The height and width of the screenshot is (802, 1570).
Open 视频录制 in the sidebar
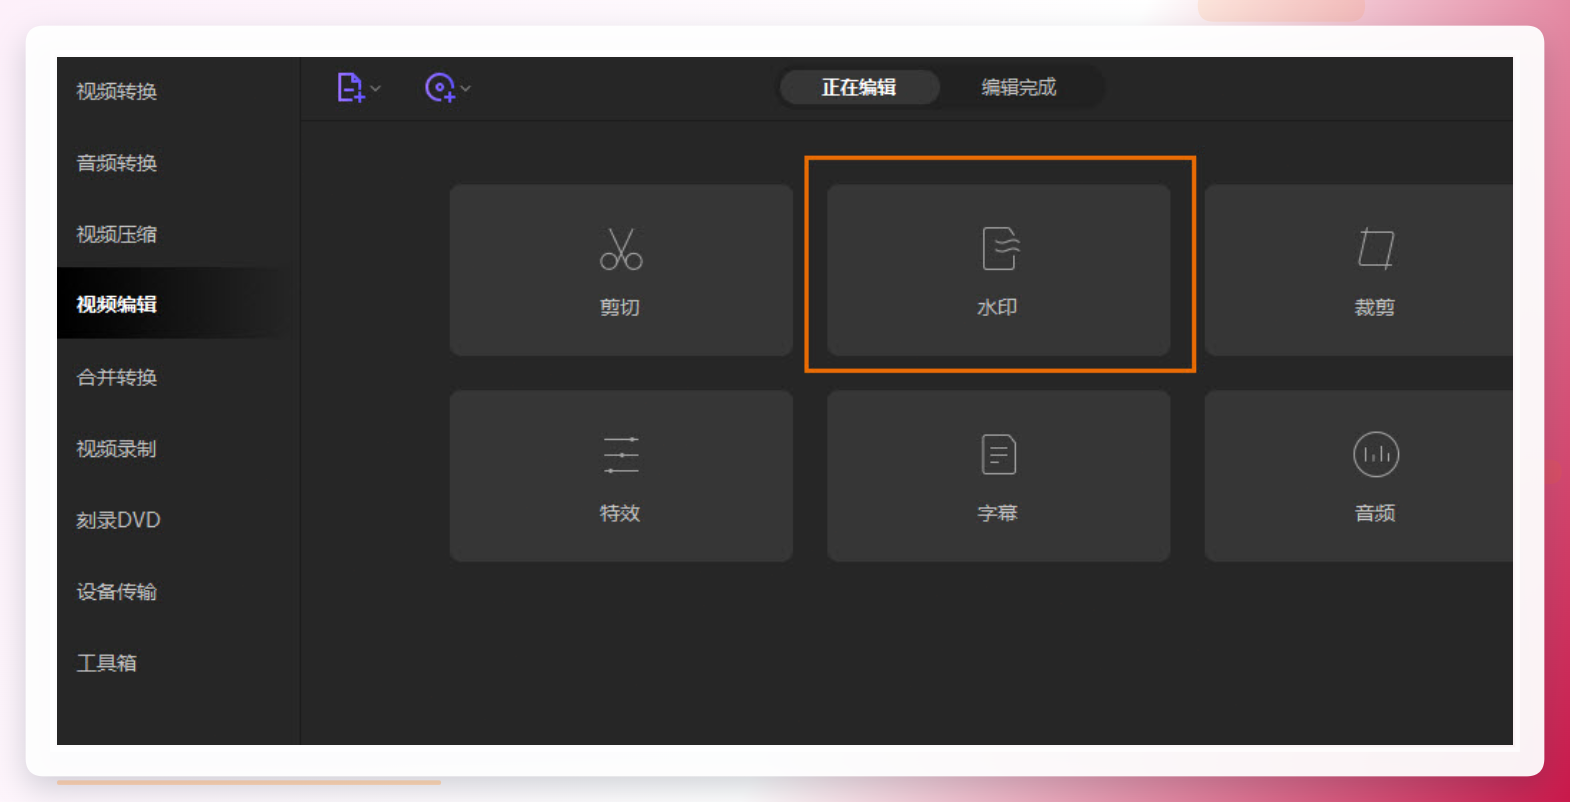(x=117, y=449)
